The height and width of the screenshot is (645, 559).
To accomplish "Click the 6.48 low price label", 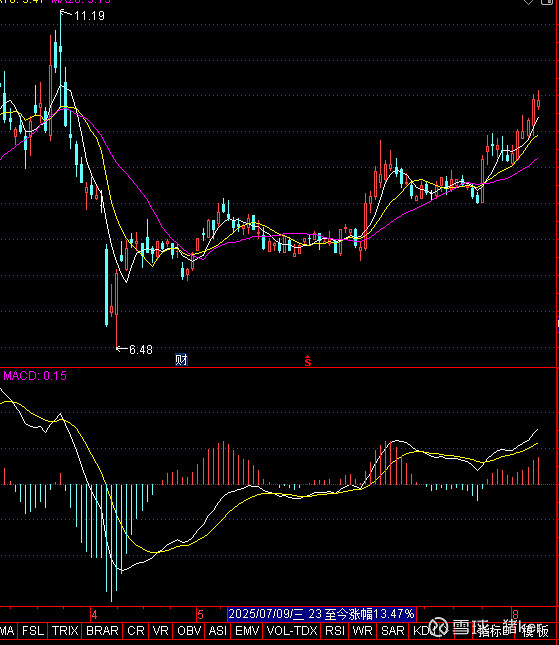I will point(141,350).
